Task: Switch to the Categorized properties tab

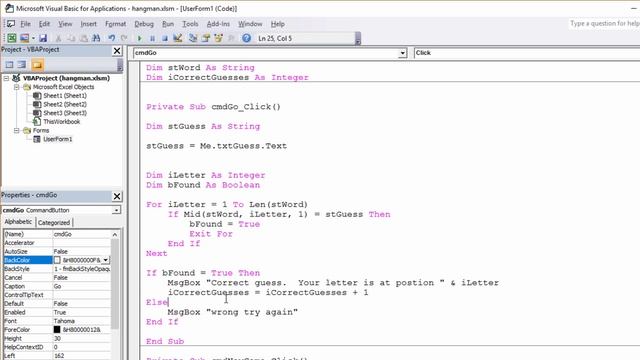Action: [54, 222]
